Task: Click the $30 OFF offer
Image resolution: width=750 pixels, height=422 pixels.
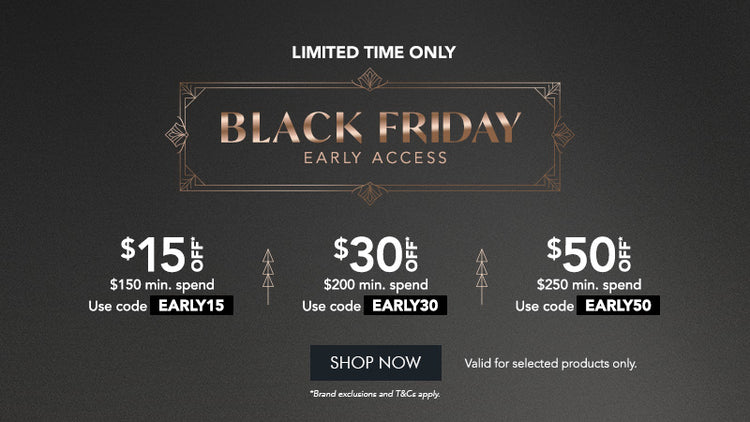Action: click(x=376, y=255)
